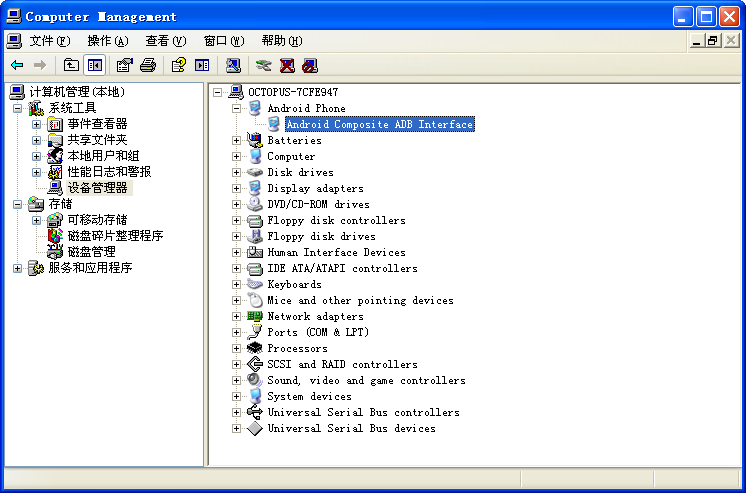
Task: Click the Back arrow toolbar icon
Action: pos(17,65)
